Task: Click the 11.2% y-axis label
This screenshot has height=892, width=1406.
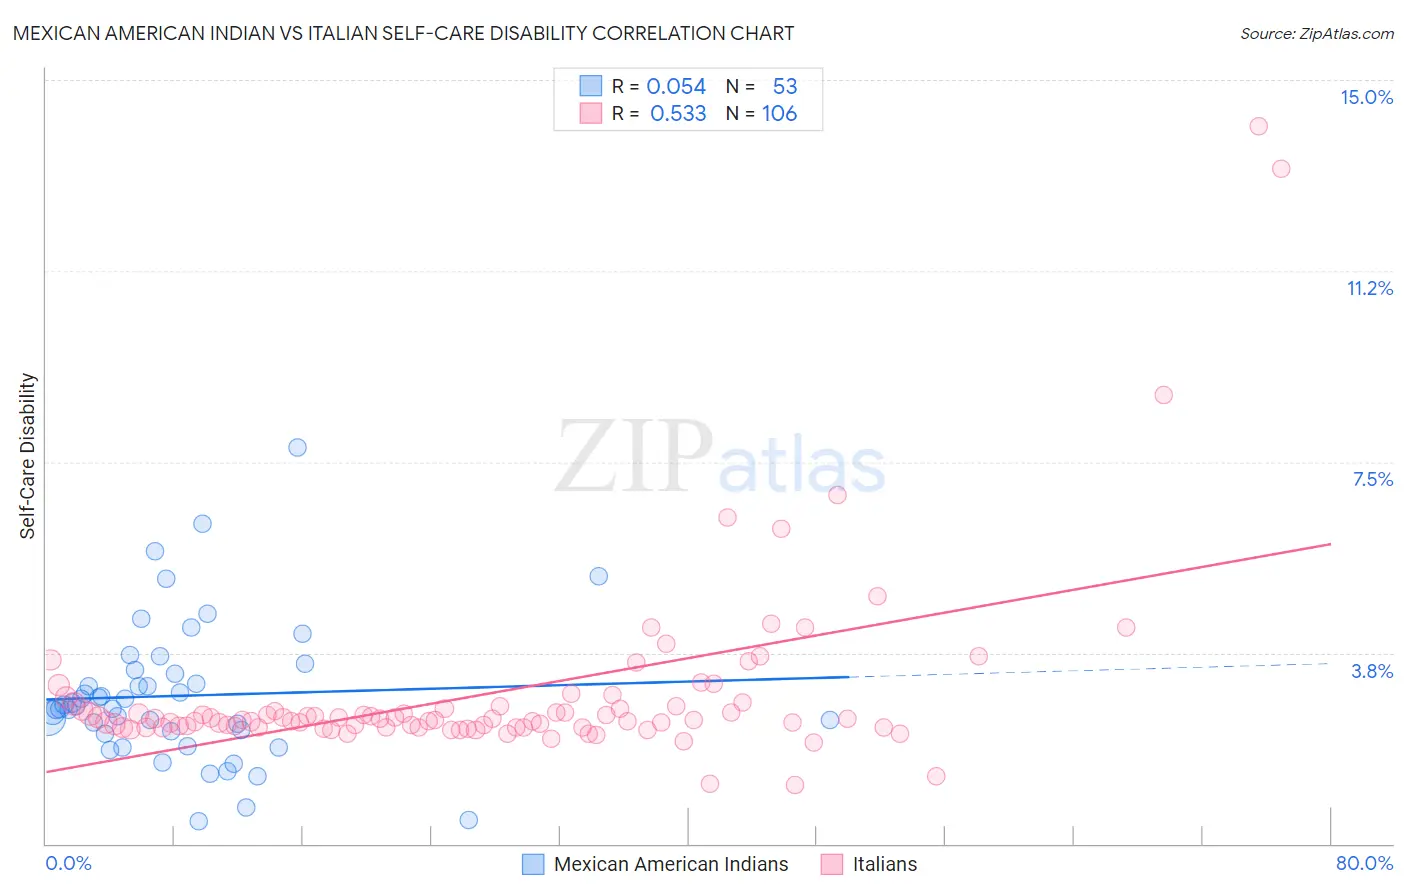Action: (x=1369, y=288)
